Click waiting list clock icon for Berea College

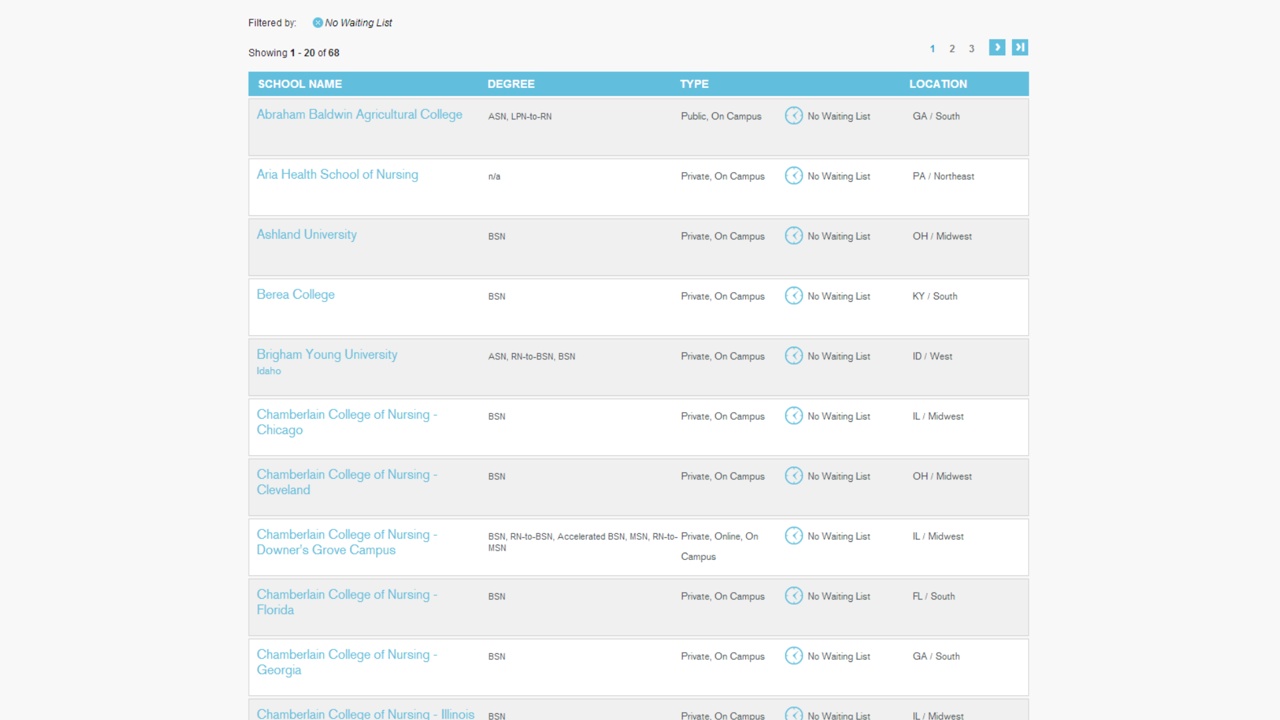(x=794, y=296)
